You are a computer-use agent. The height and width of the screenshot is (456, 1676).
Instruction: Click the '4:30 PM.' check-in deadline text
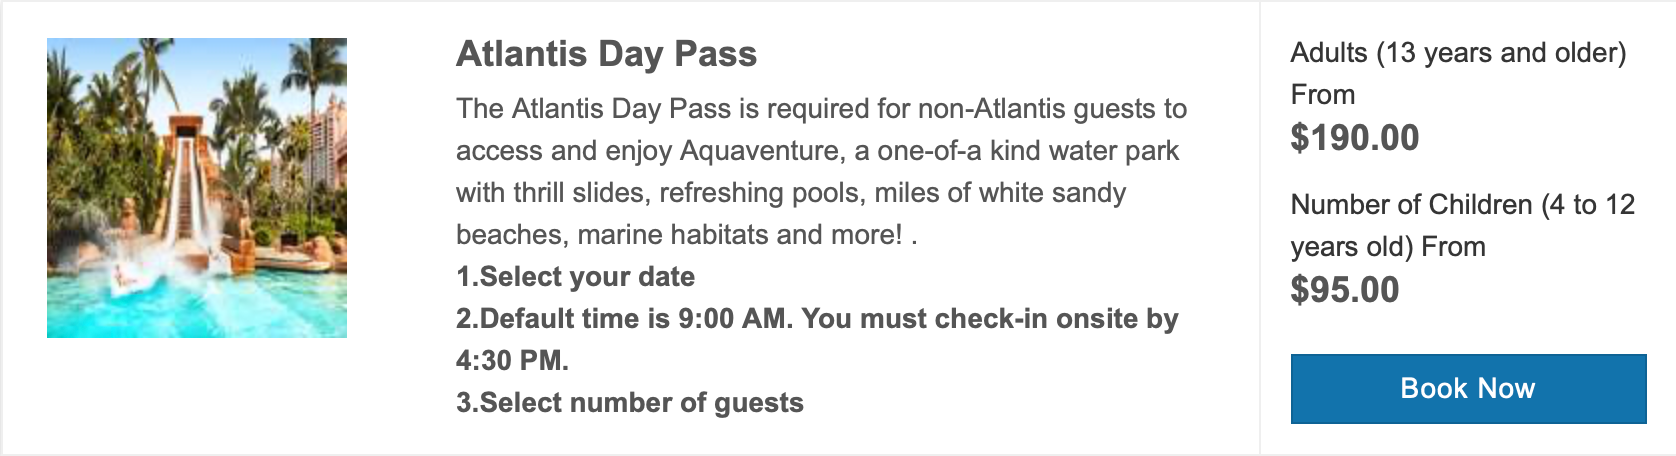(x=512, y=361)
